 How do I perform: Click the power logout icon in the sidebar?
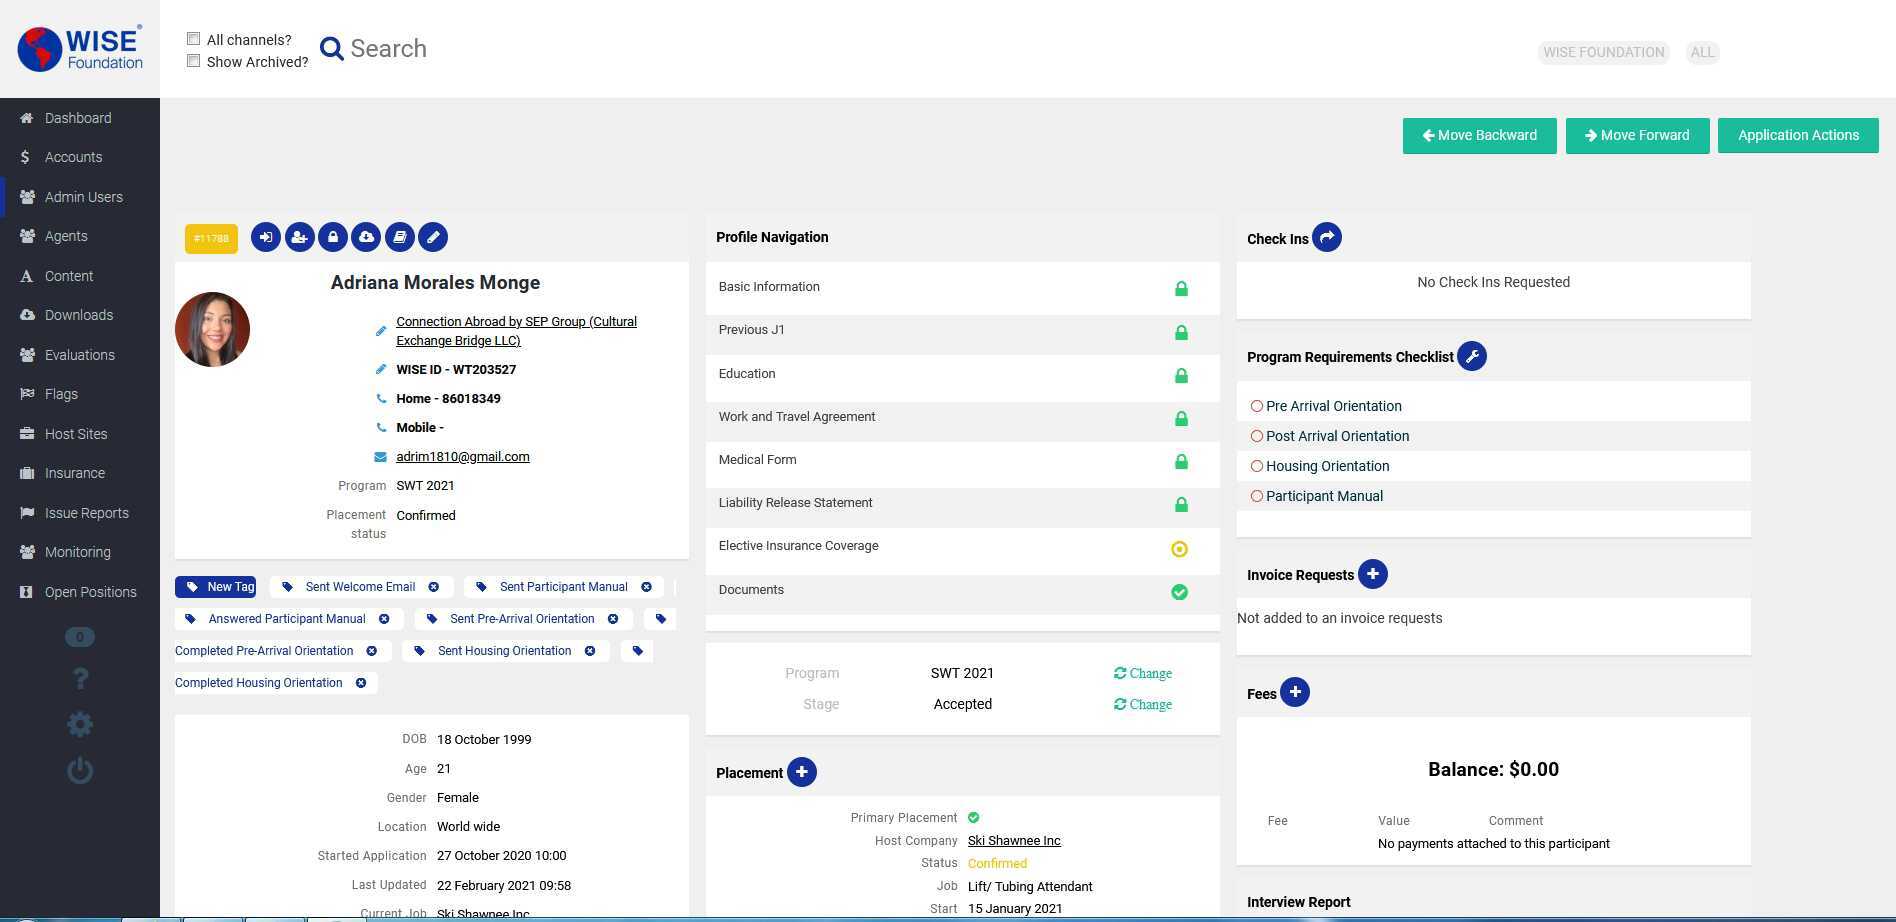pos(80,771)
